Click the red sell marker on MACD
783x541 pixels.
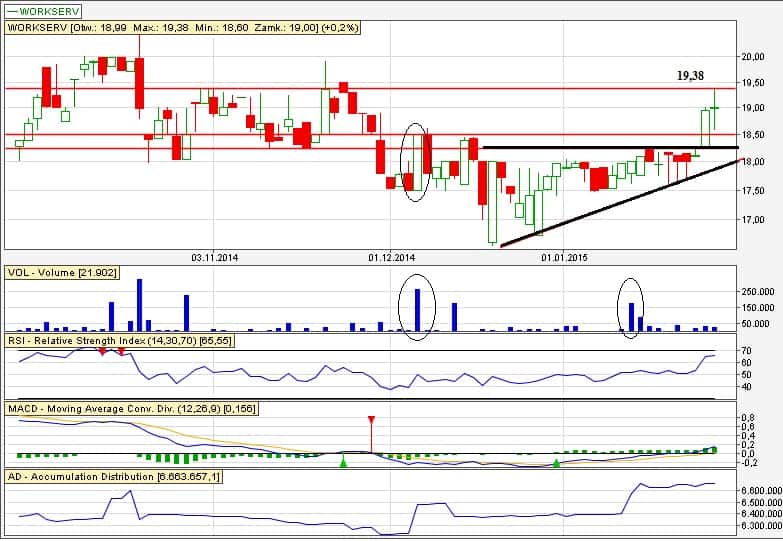pyautogui.click(x=371, y=421)
